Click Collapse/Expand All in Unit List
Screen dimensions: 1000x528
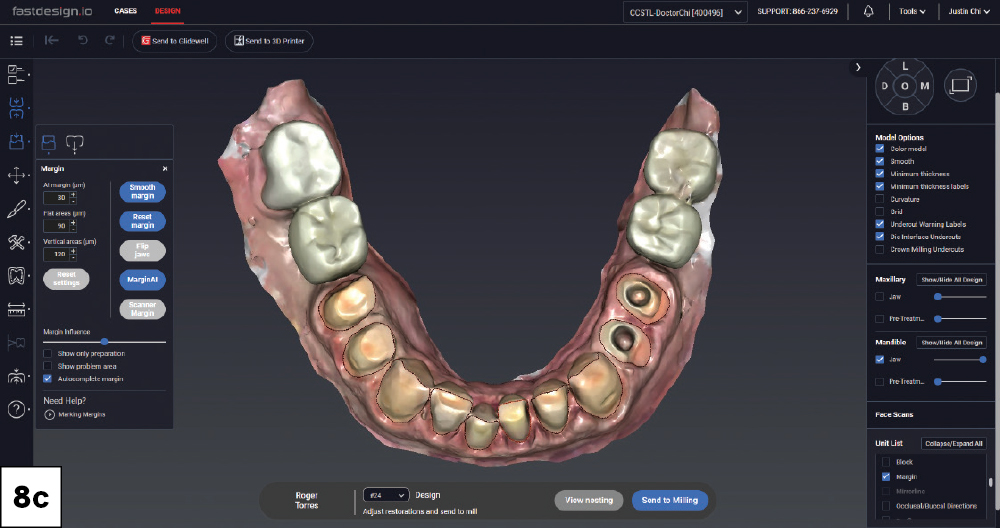(954, 443)
